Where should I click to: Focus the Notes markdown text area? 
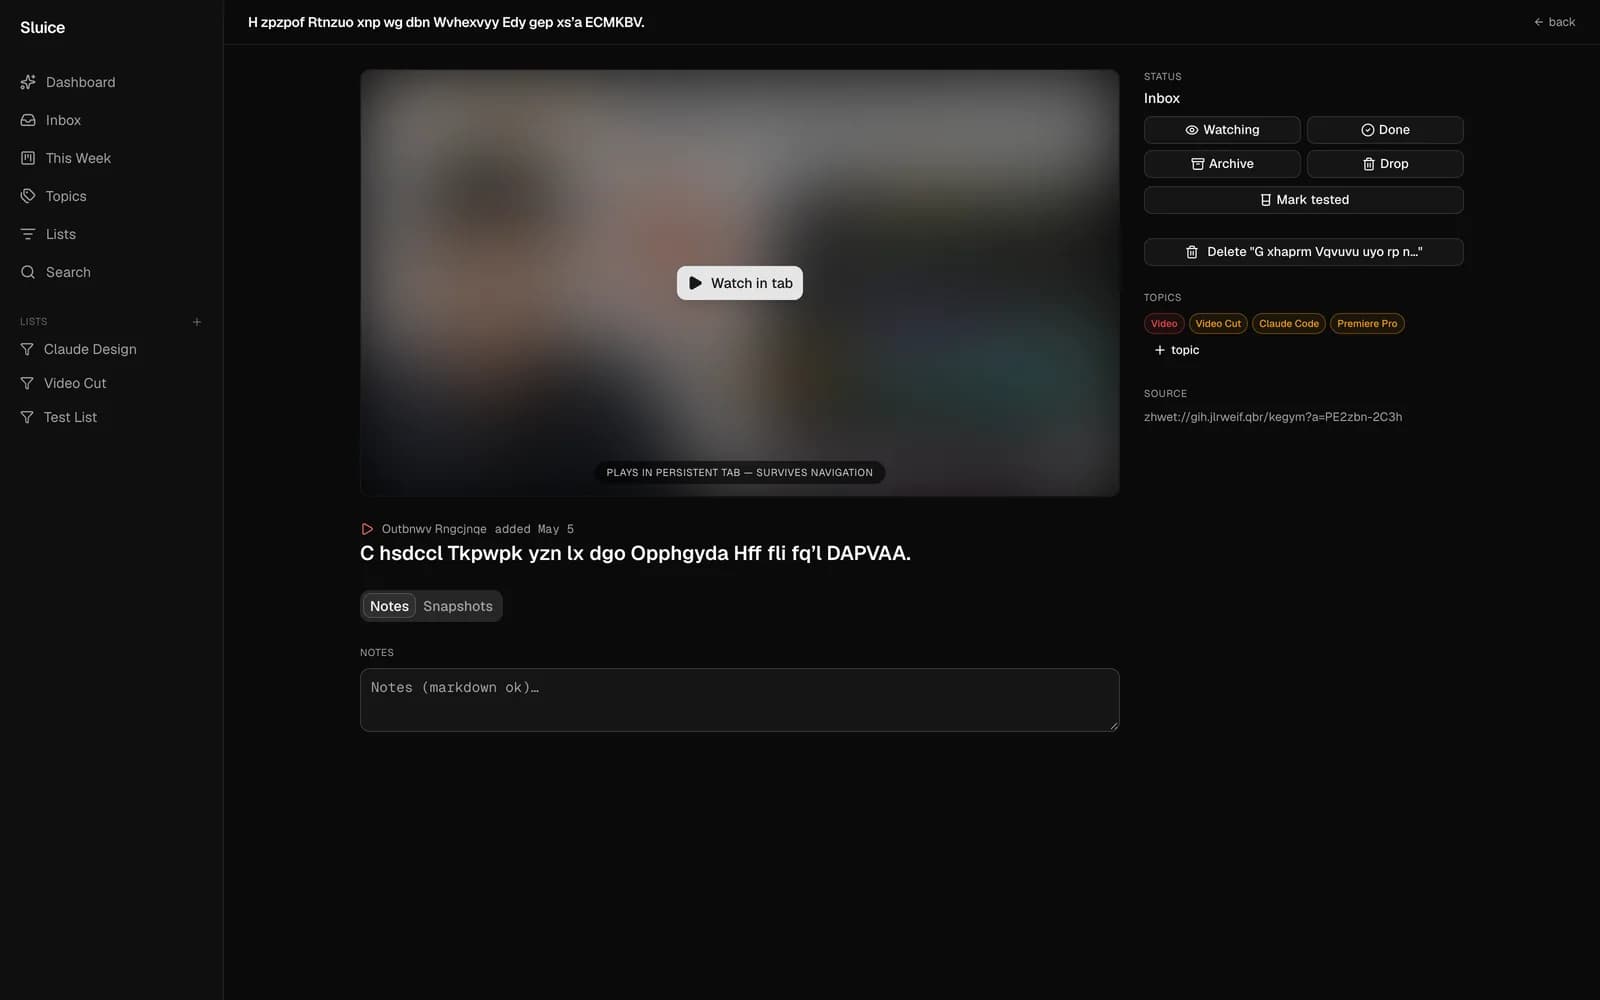coord(740,700)
